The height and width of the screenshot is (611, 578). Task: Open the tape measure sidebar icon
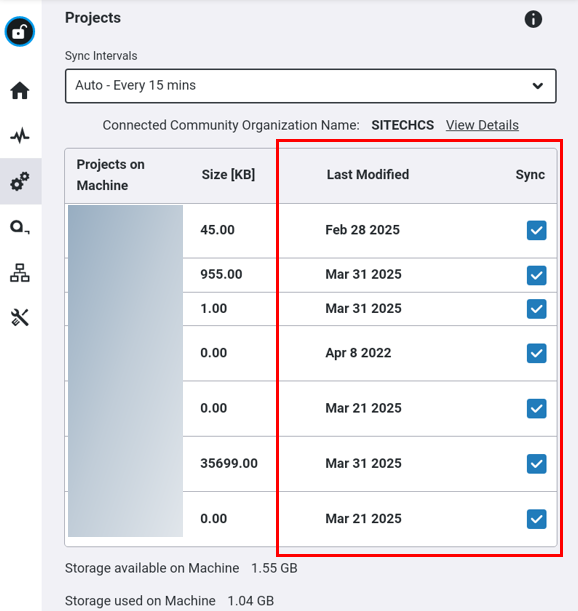(19, 227)
